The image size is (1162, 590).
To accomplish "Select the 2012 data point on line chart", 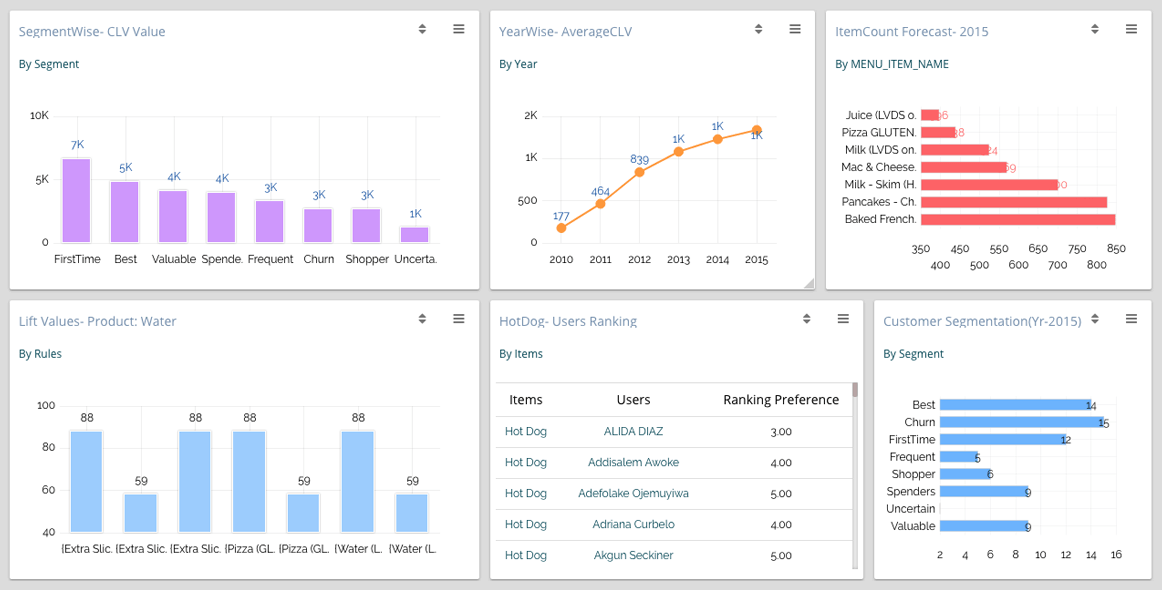I will tap(639, 172).
